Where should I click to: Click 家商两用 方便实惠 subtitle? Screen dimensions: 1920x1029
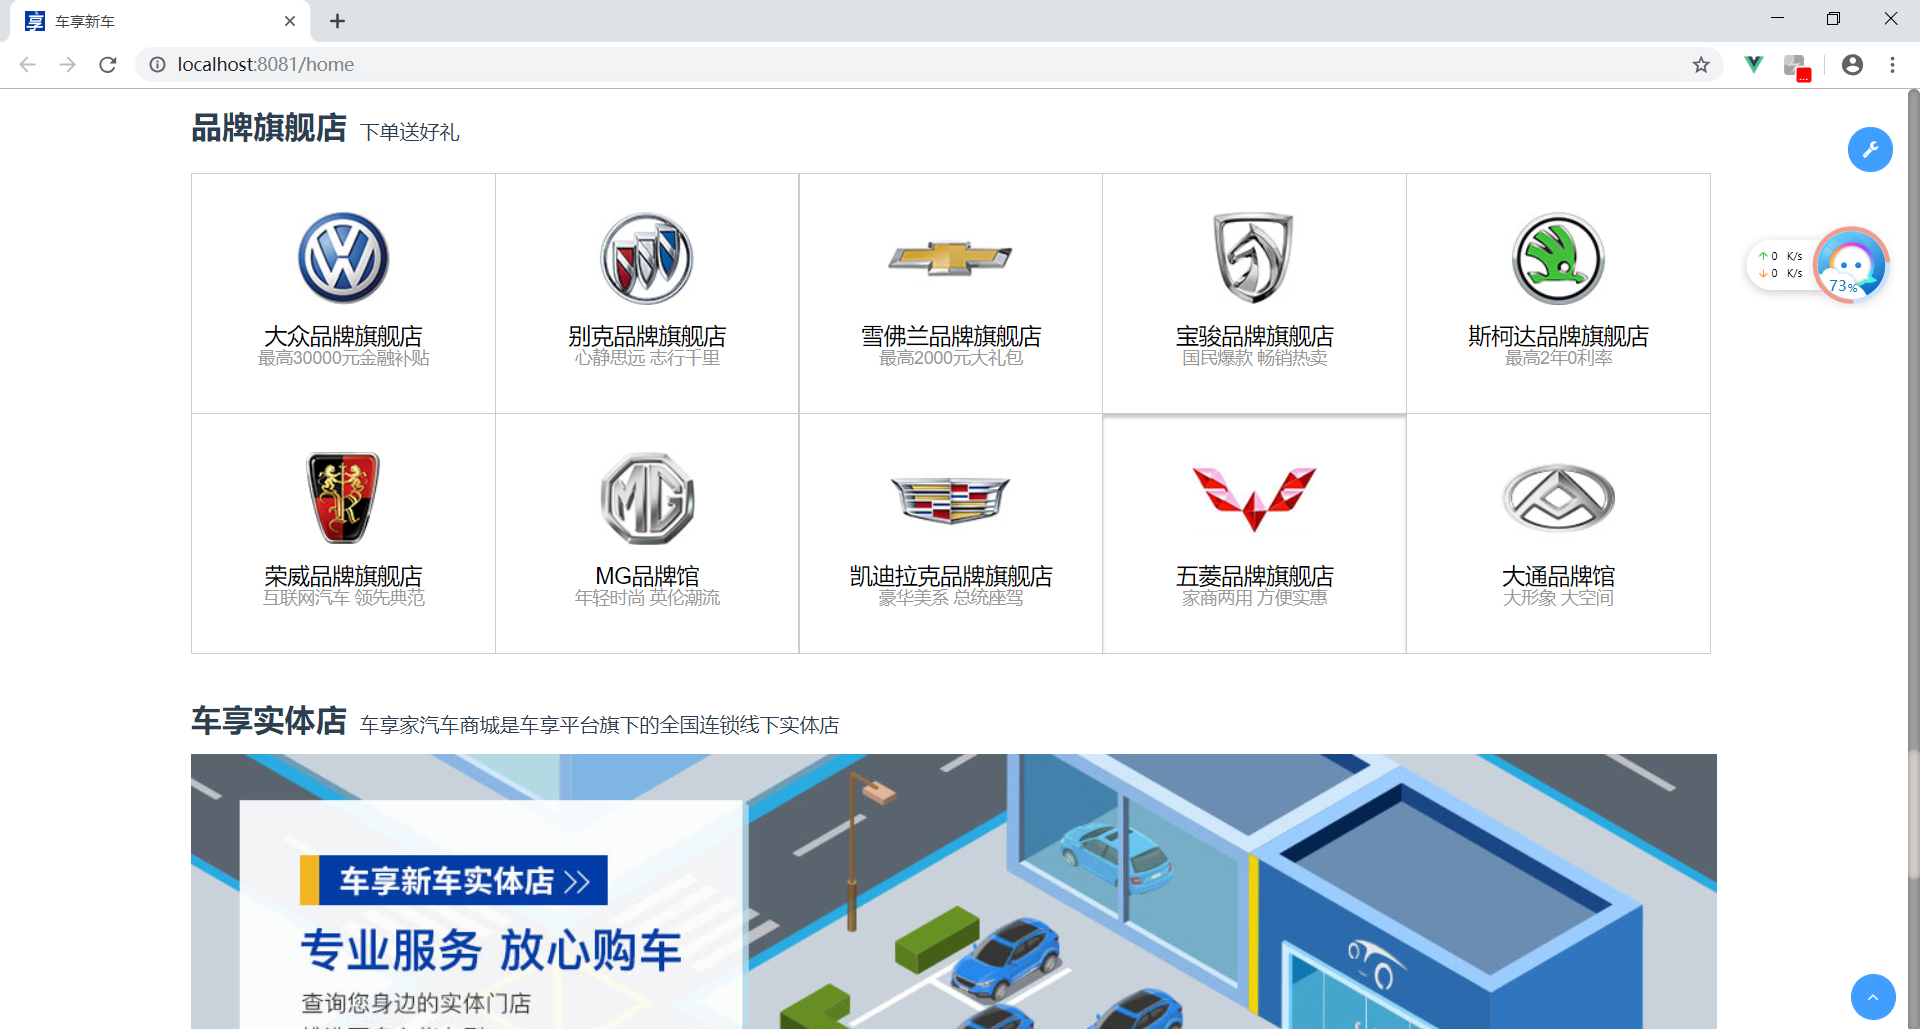click(x=1254, y=598)
